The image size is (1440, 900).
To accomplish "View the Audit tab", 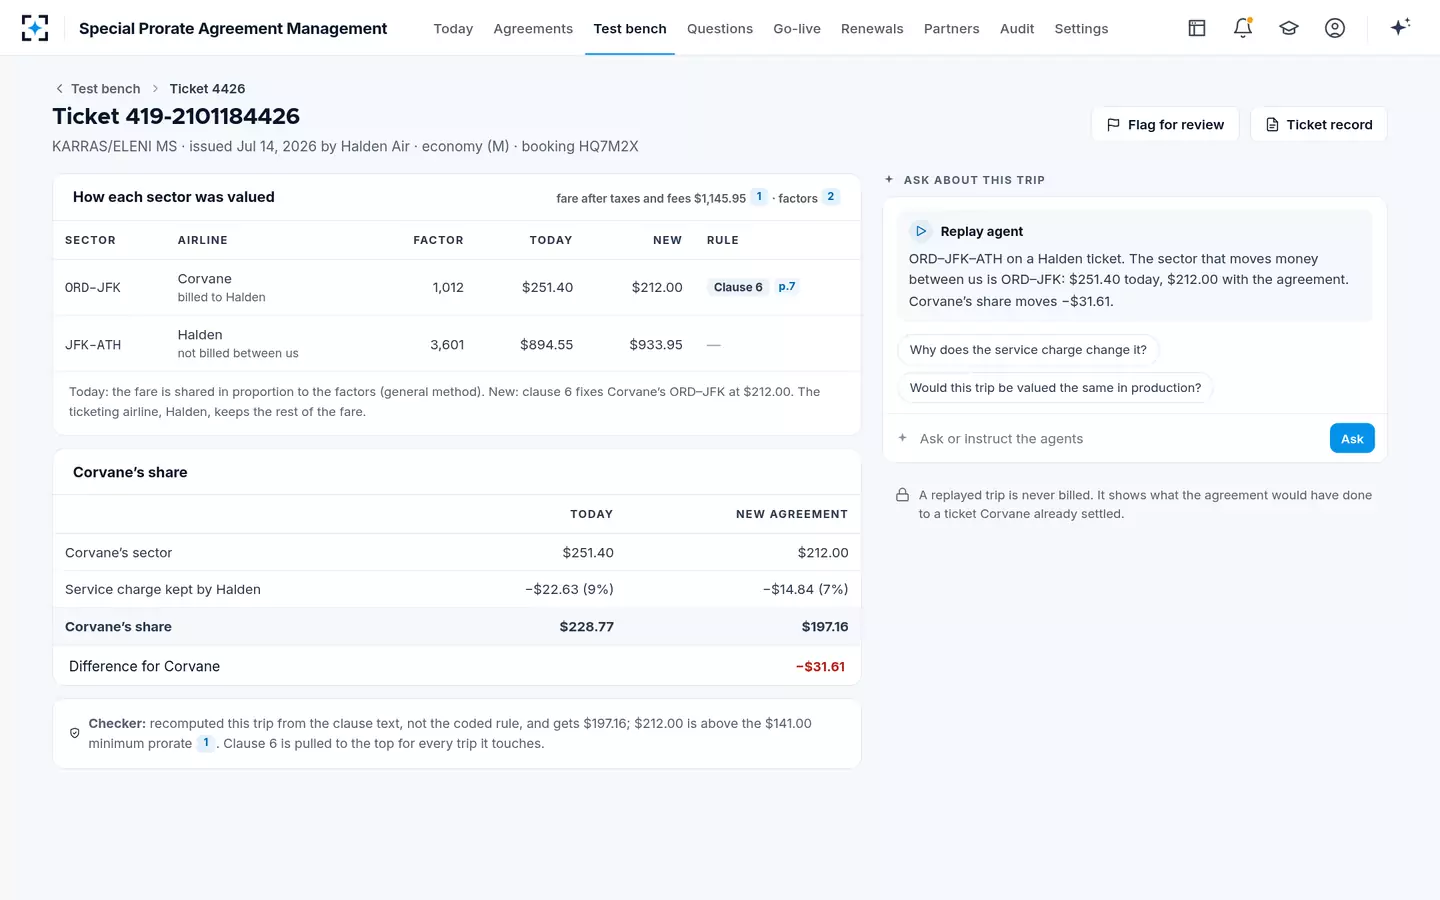I will click(x=1017, y=29).
